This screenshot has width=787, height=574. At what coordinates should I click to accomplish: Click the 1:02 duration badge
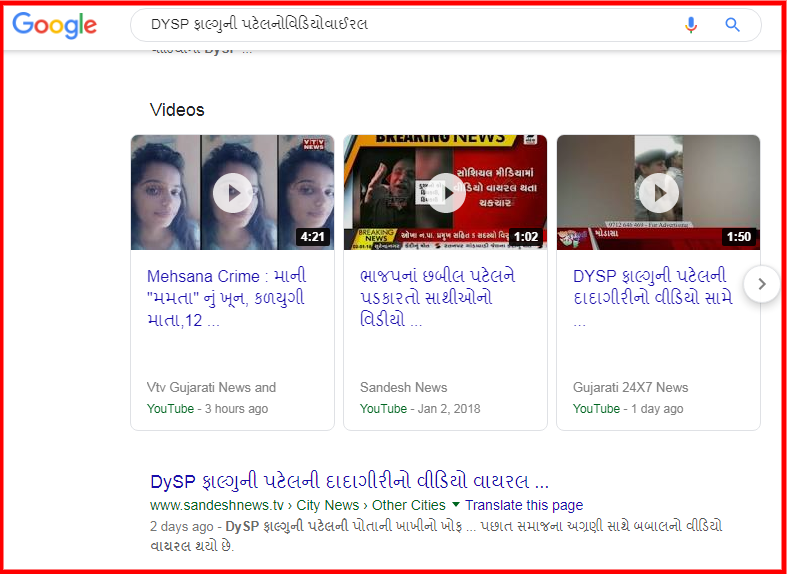pos(526,236)
